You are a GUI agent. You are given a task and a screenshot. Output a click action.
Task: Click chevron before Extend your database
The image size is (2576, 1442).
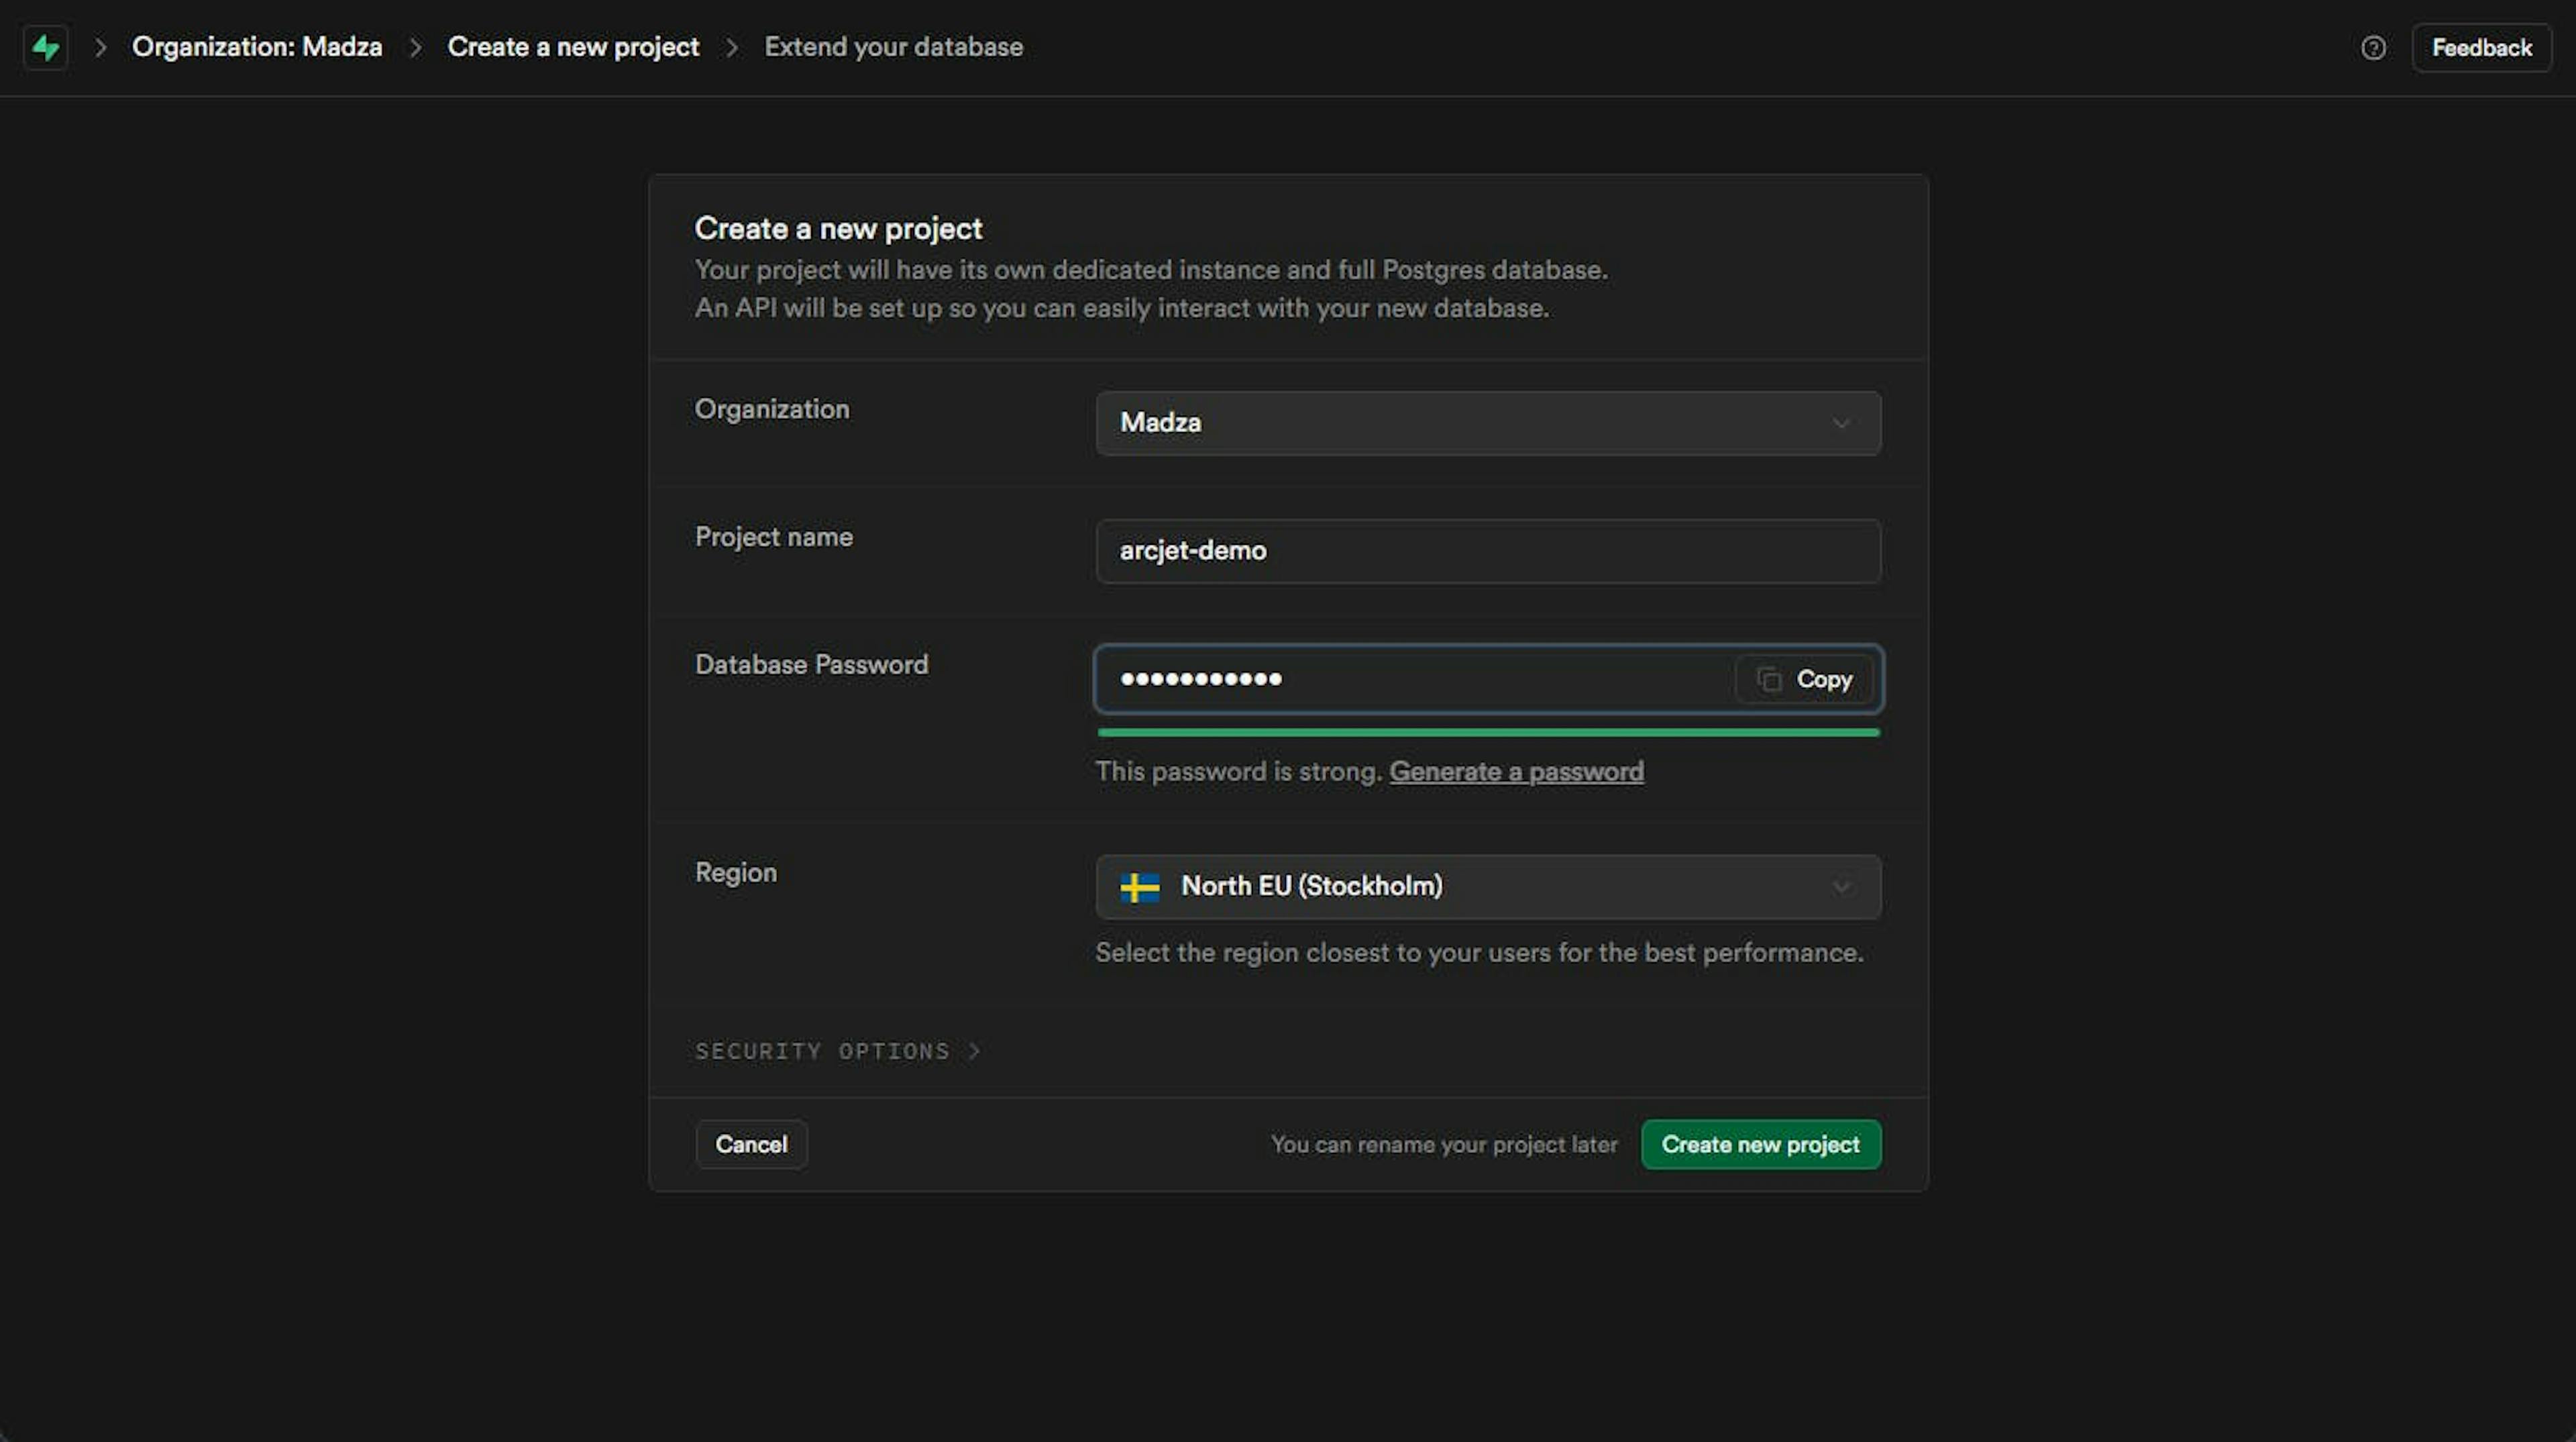pos(732,47)
